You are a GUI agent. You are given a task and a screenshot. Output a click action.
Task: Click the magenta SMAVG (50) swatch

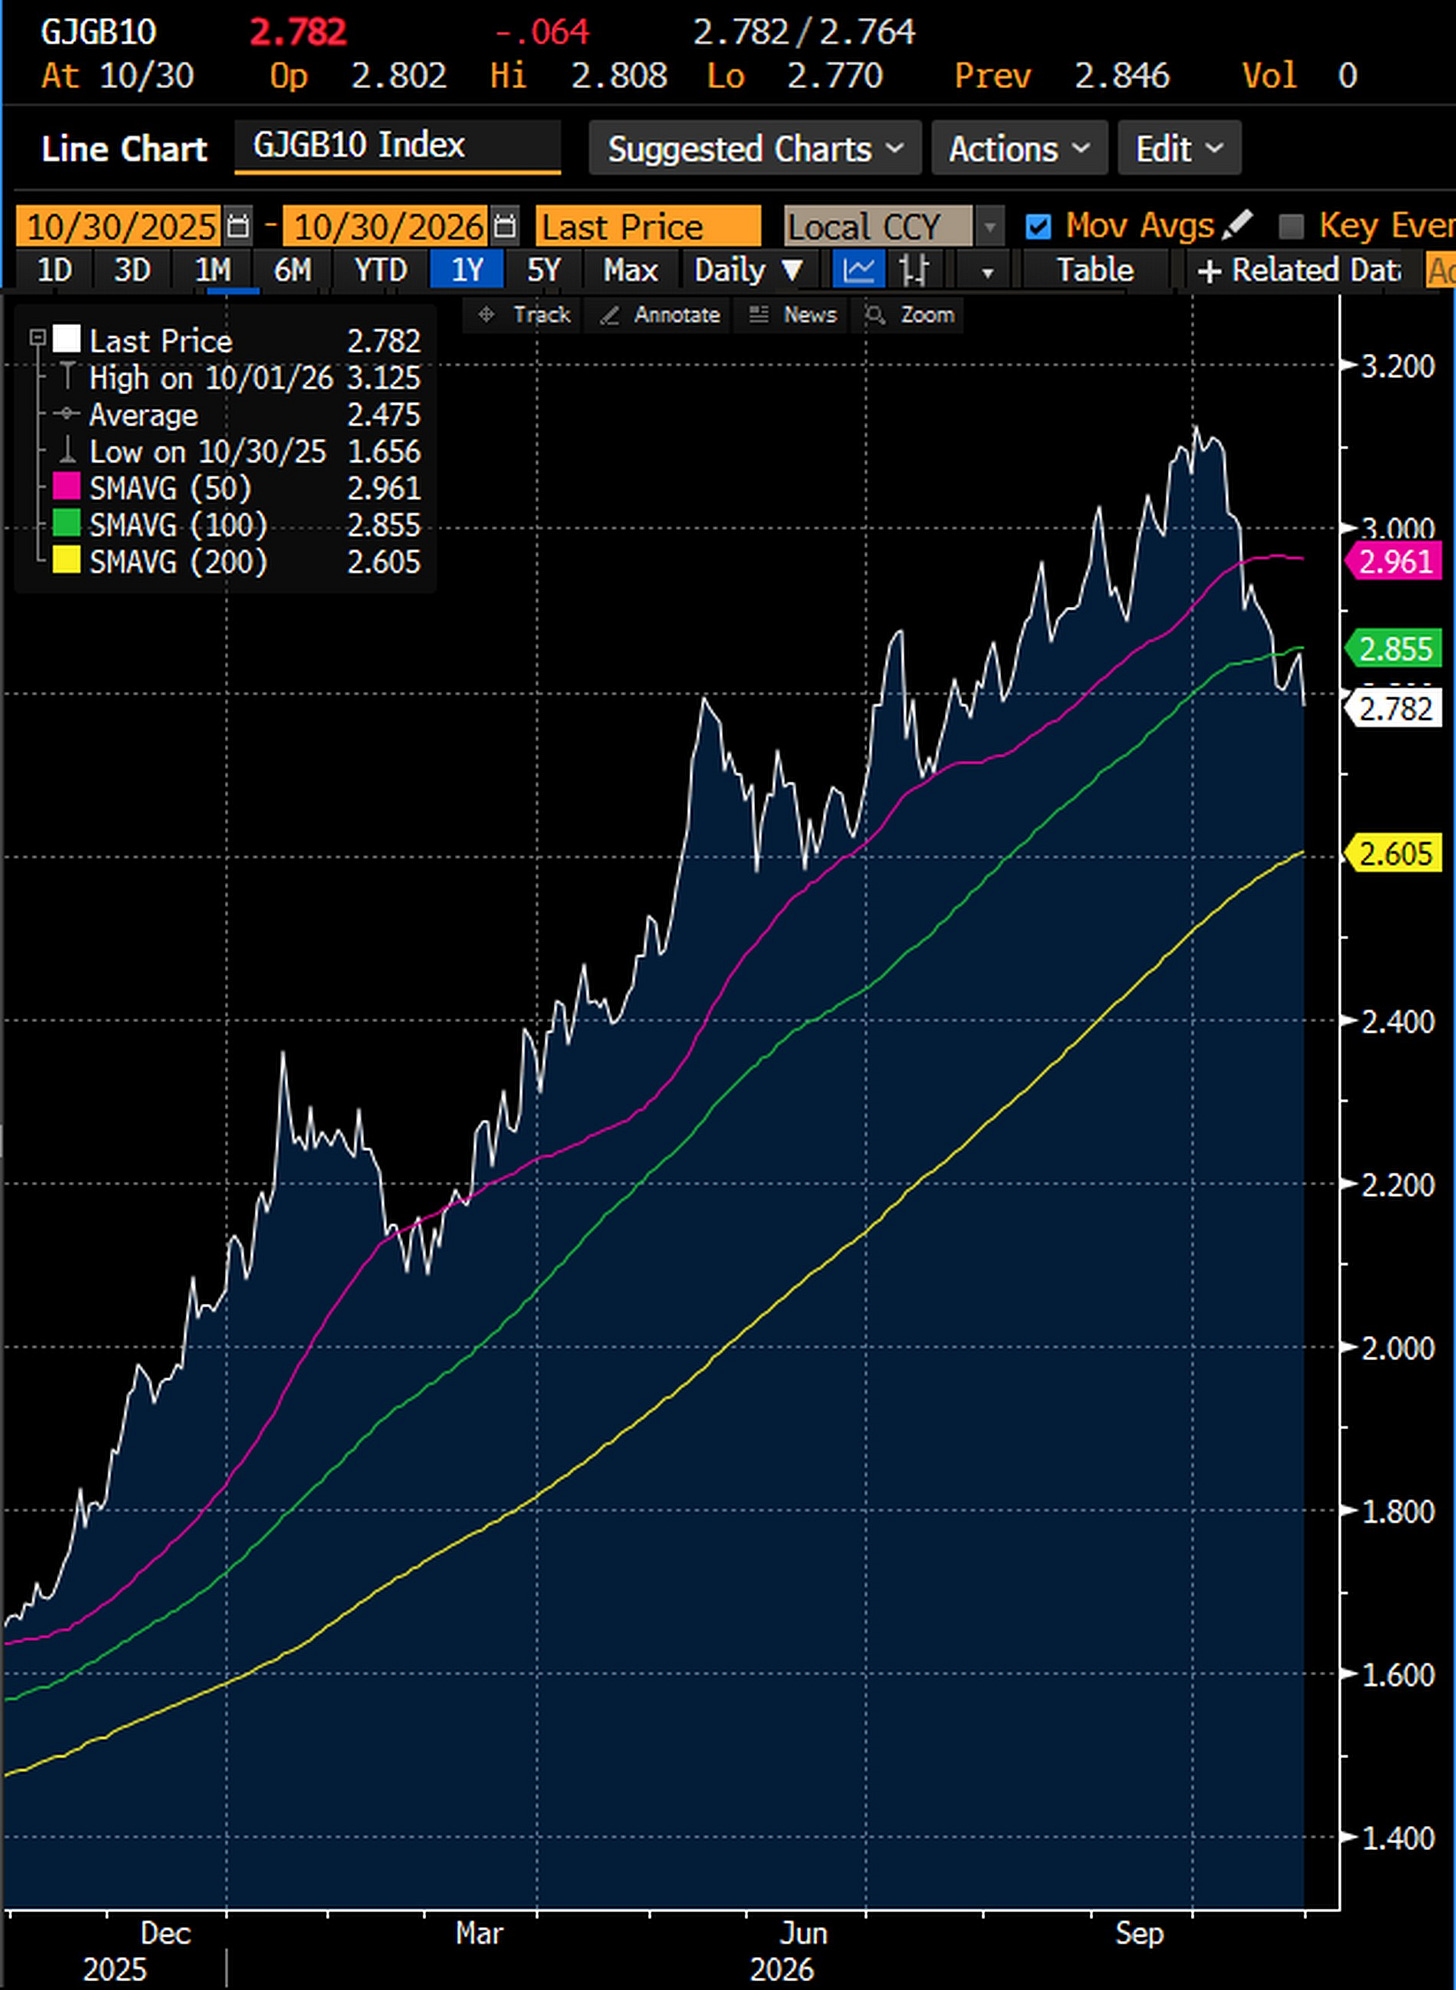click(x=66, y=487)
